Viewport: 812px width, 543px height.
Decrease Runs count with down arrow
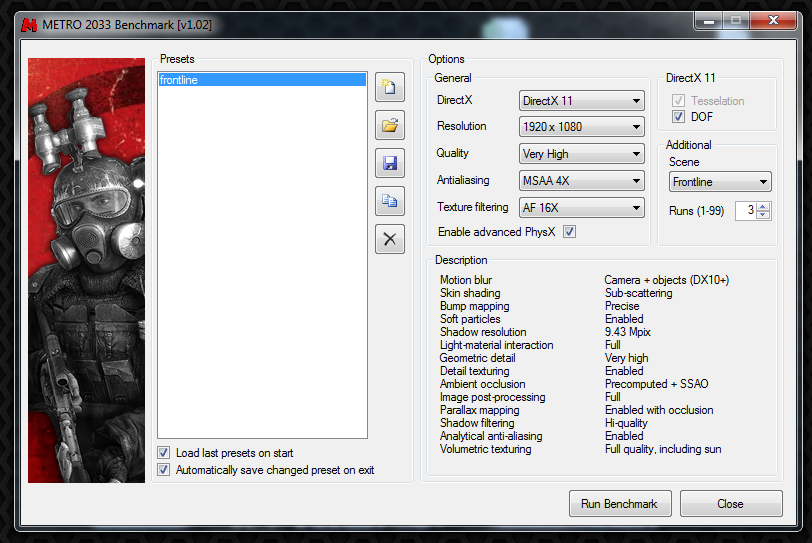[763, 215]
